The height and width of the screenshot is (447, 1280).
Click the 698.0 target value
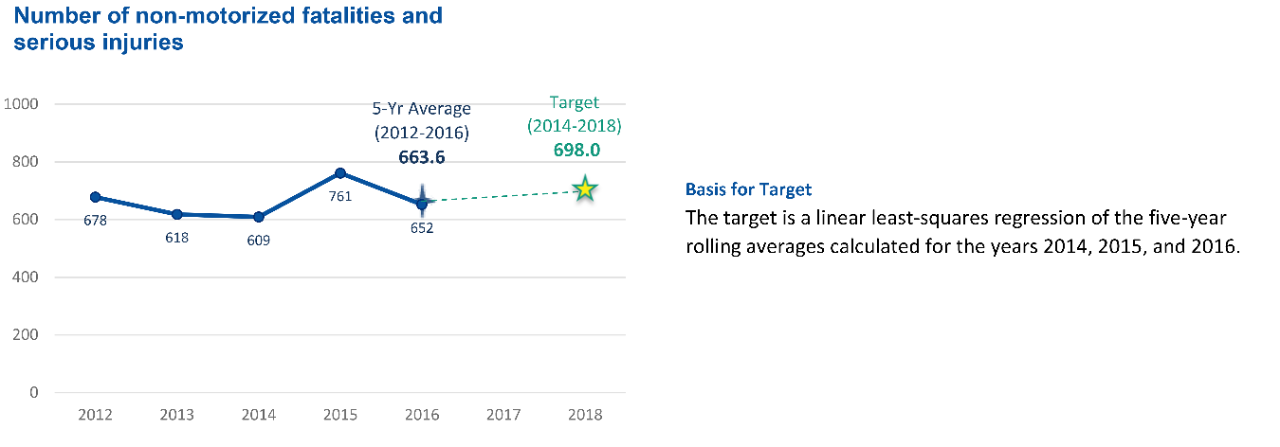pos(574,149)
